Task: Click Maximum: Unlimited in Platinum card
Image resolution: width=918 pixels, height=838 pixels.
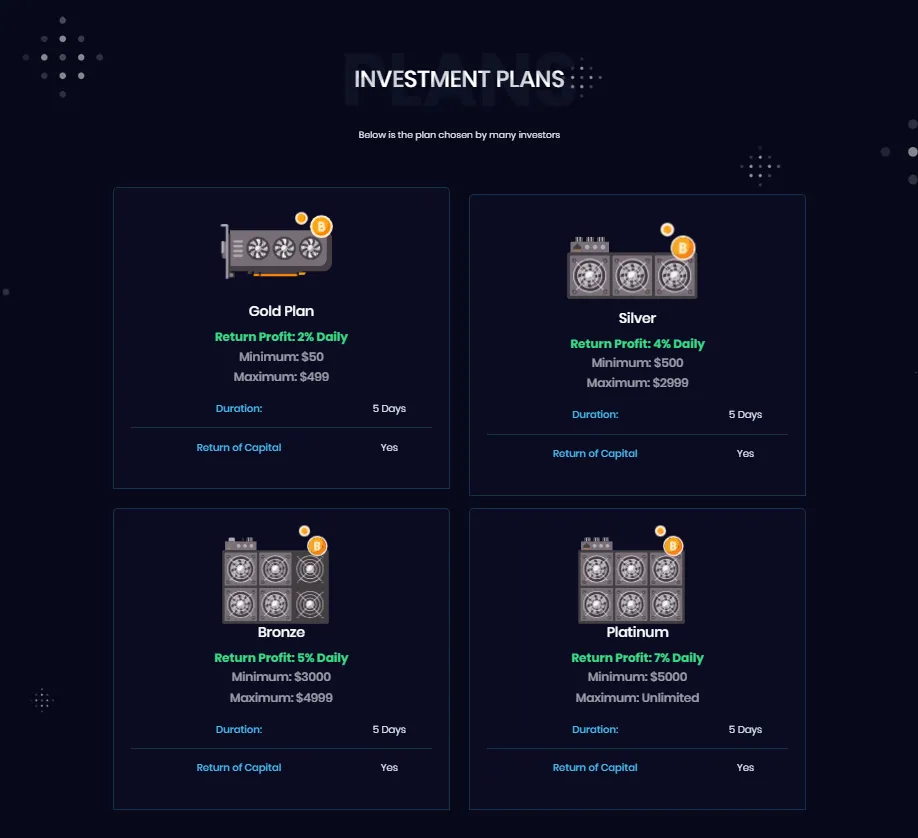Action: (x=637, y=698)
